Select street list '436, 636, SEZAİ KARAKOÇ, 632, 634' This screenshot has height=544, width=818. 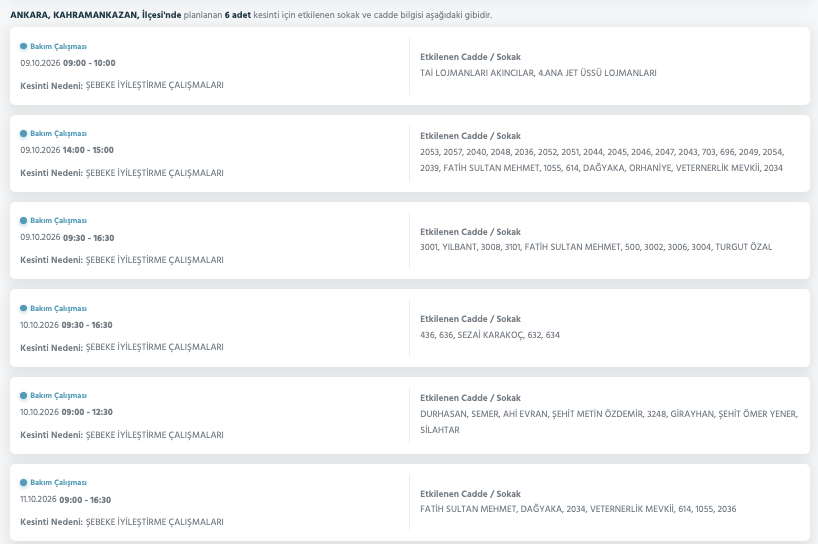point(490,335)
